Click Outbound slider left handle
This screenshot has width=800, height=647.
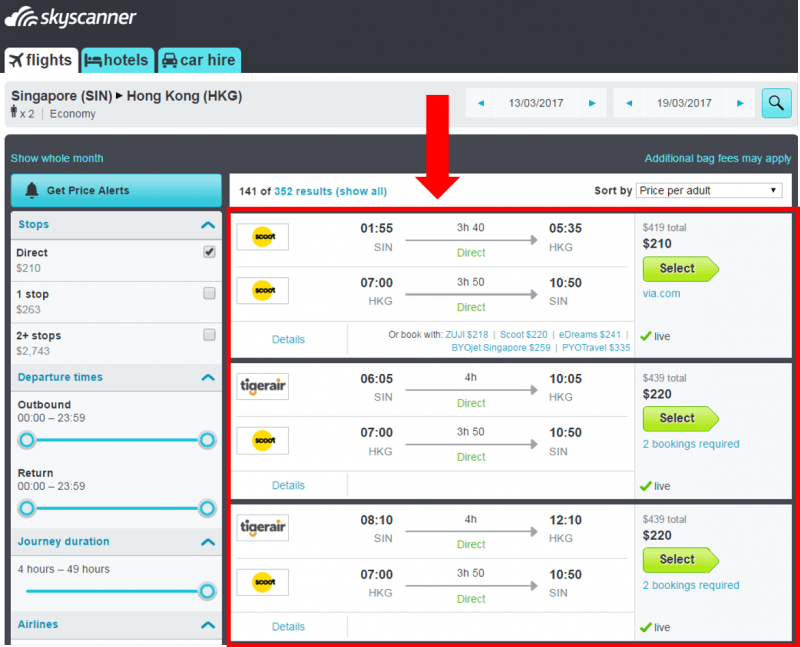(x=27, y=440)
